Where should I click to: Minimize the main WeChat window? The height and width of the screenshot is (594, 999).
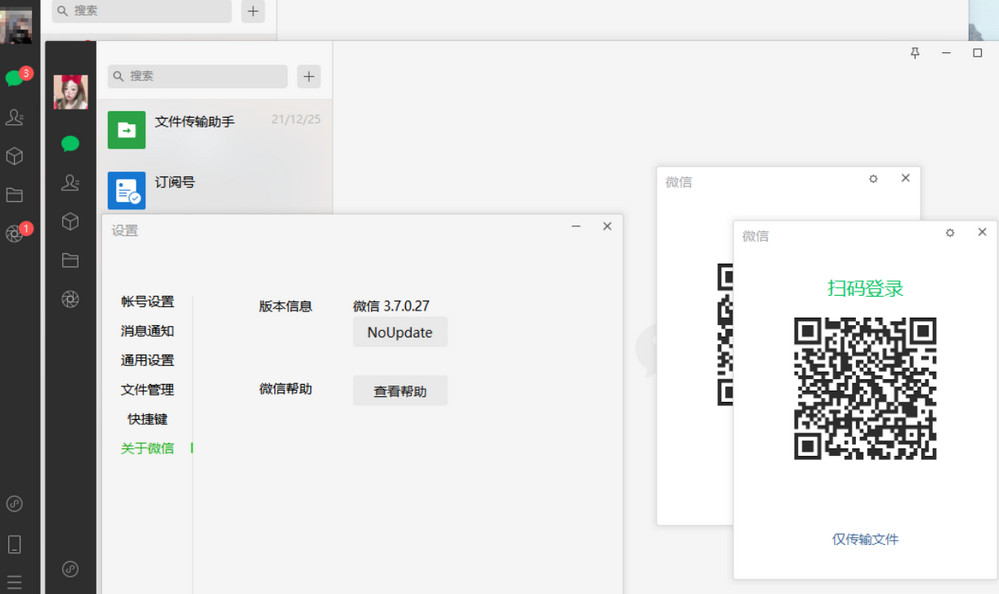[x=946, y=53]
